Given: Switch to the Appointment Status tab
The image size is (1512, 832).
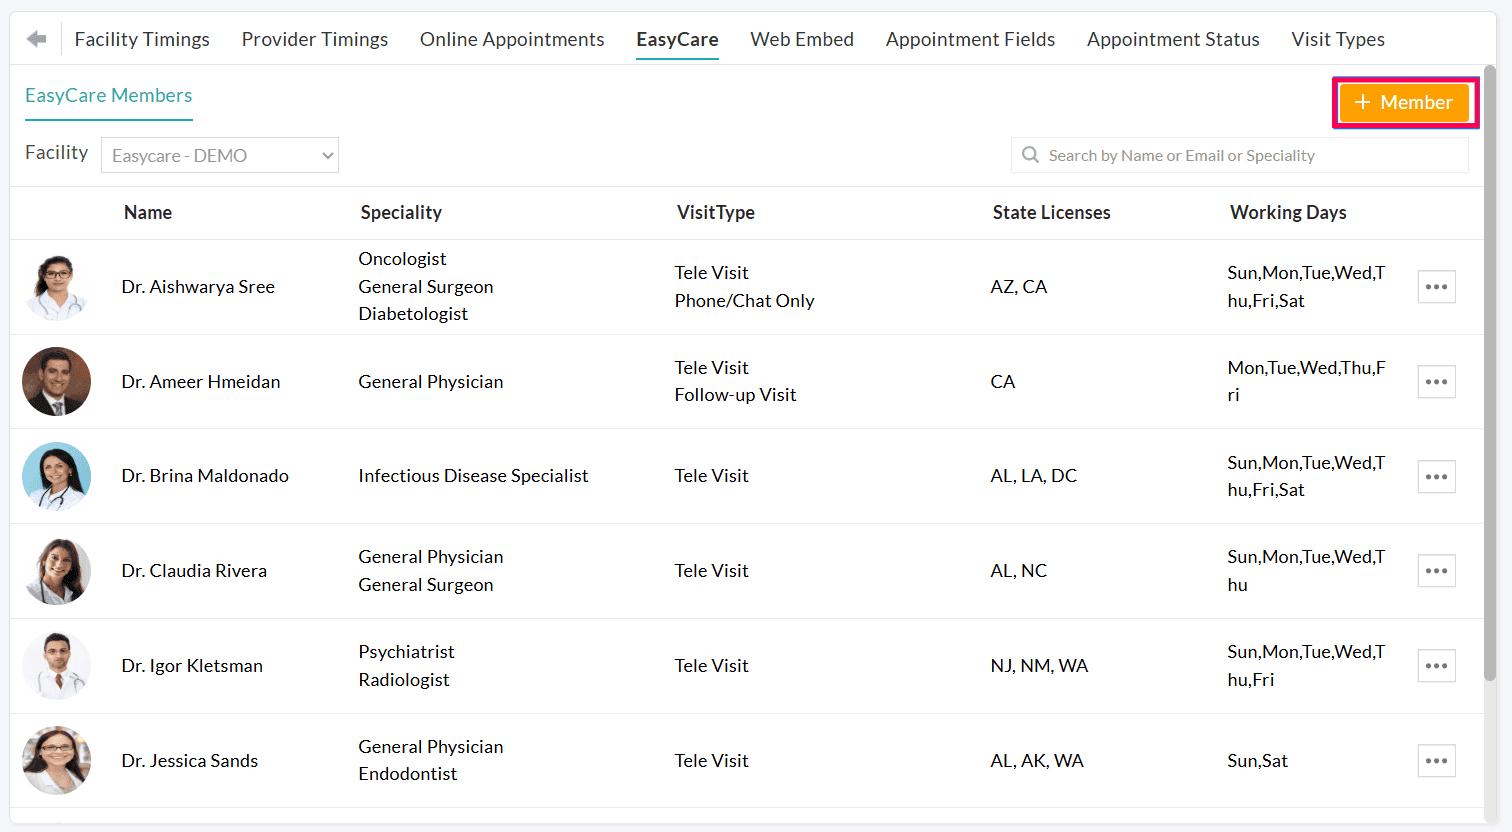Looking at the screenshot, I should 1173,39.
